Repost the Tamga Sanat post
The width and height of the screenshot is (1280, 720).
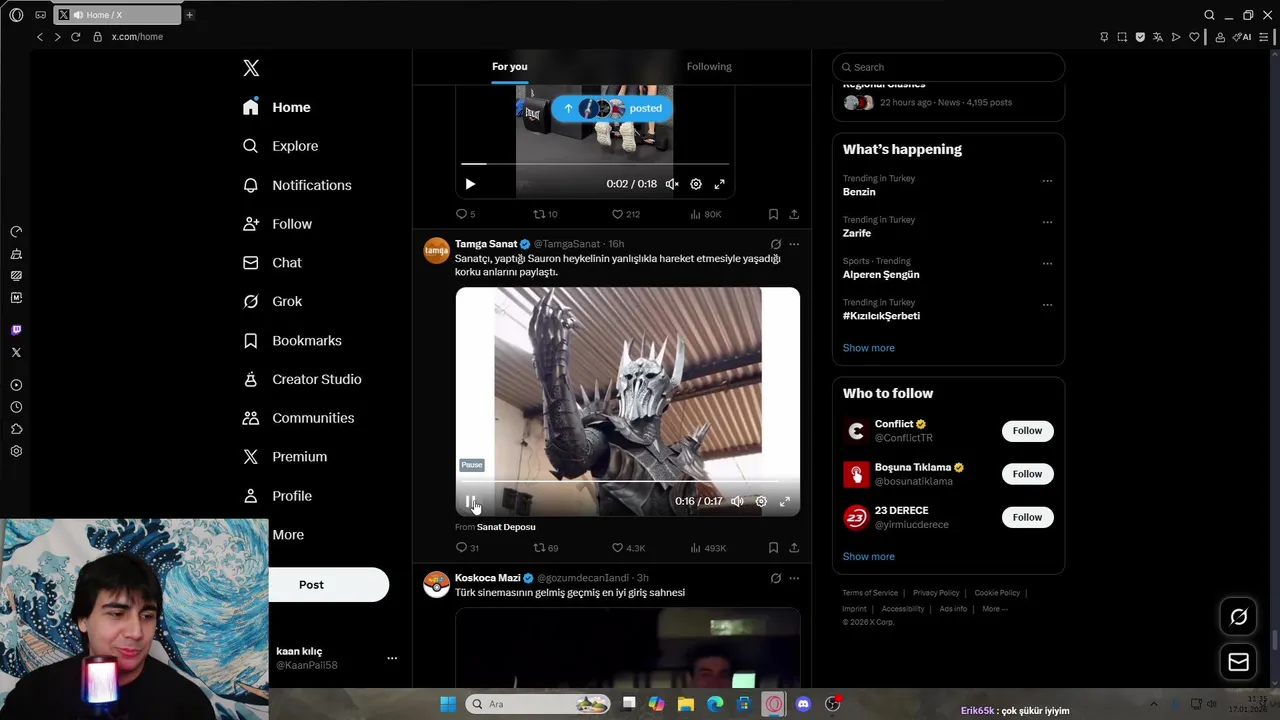pos(540,548)
